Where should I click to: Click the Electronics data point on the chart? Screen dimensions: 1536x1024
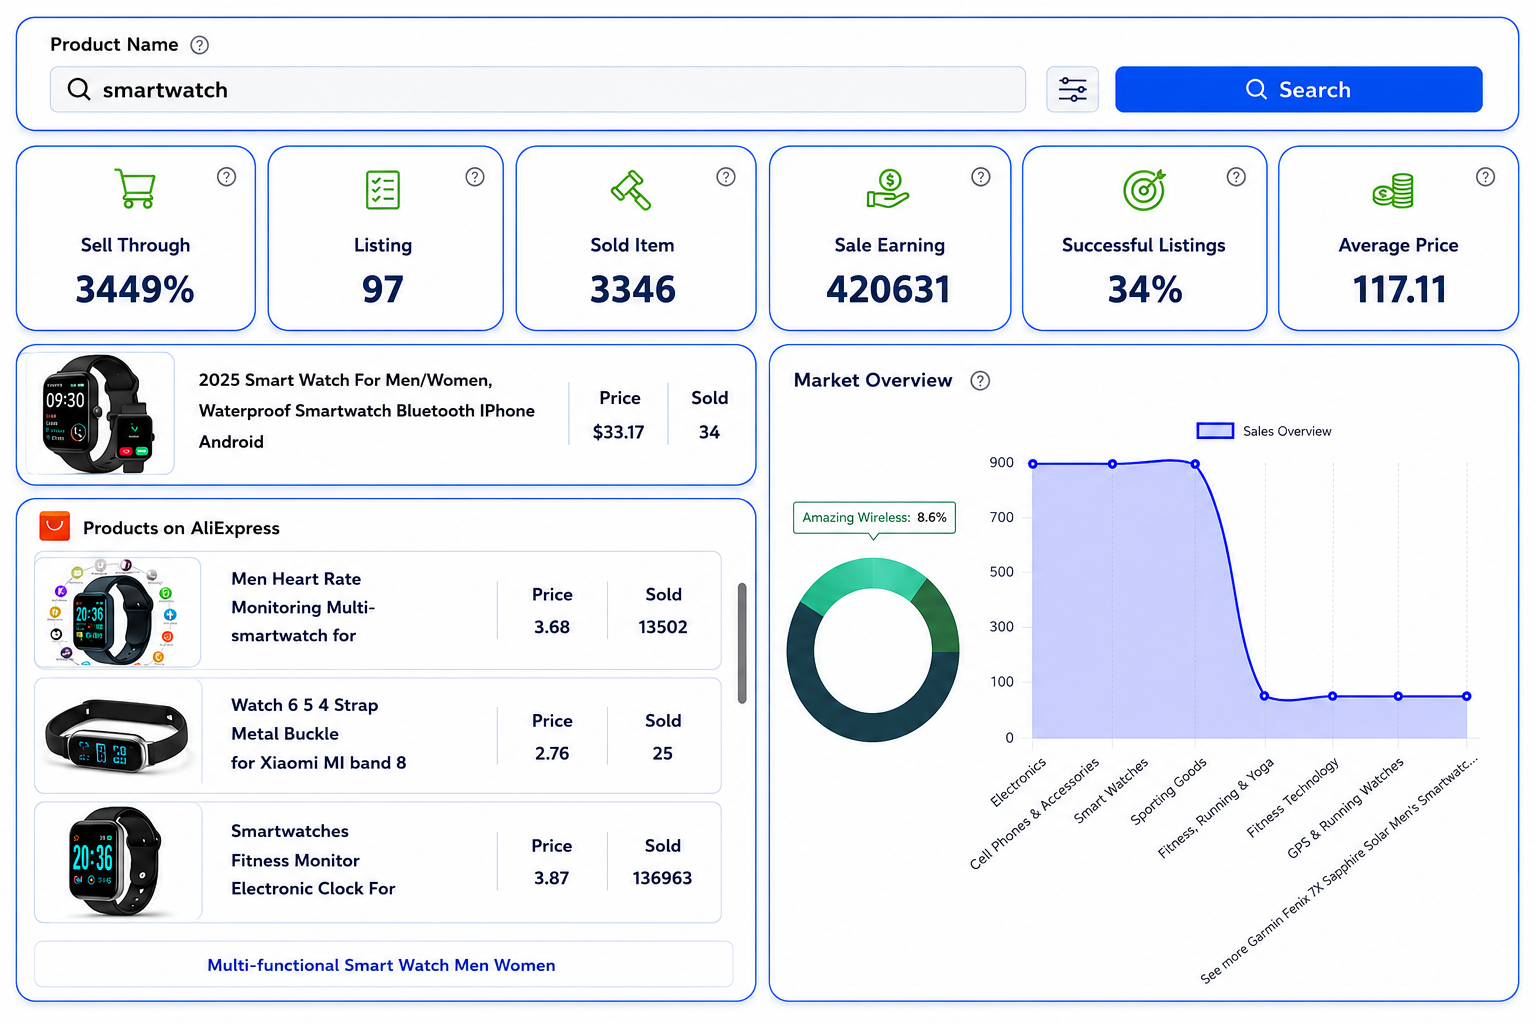[1033, 464]
